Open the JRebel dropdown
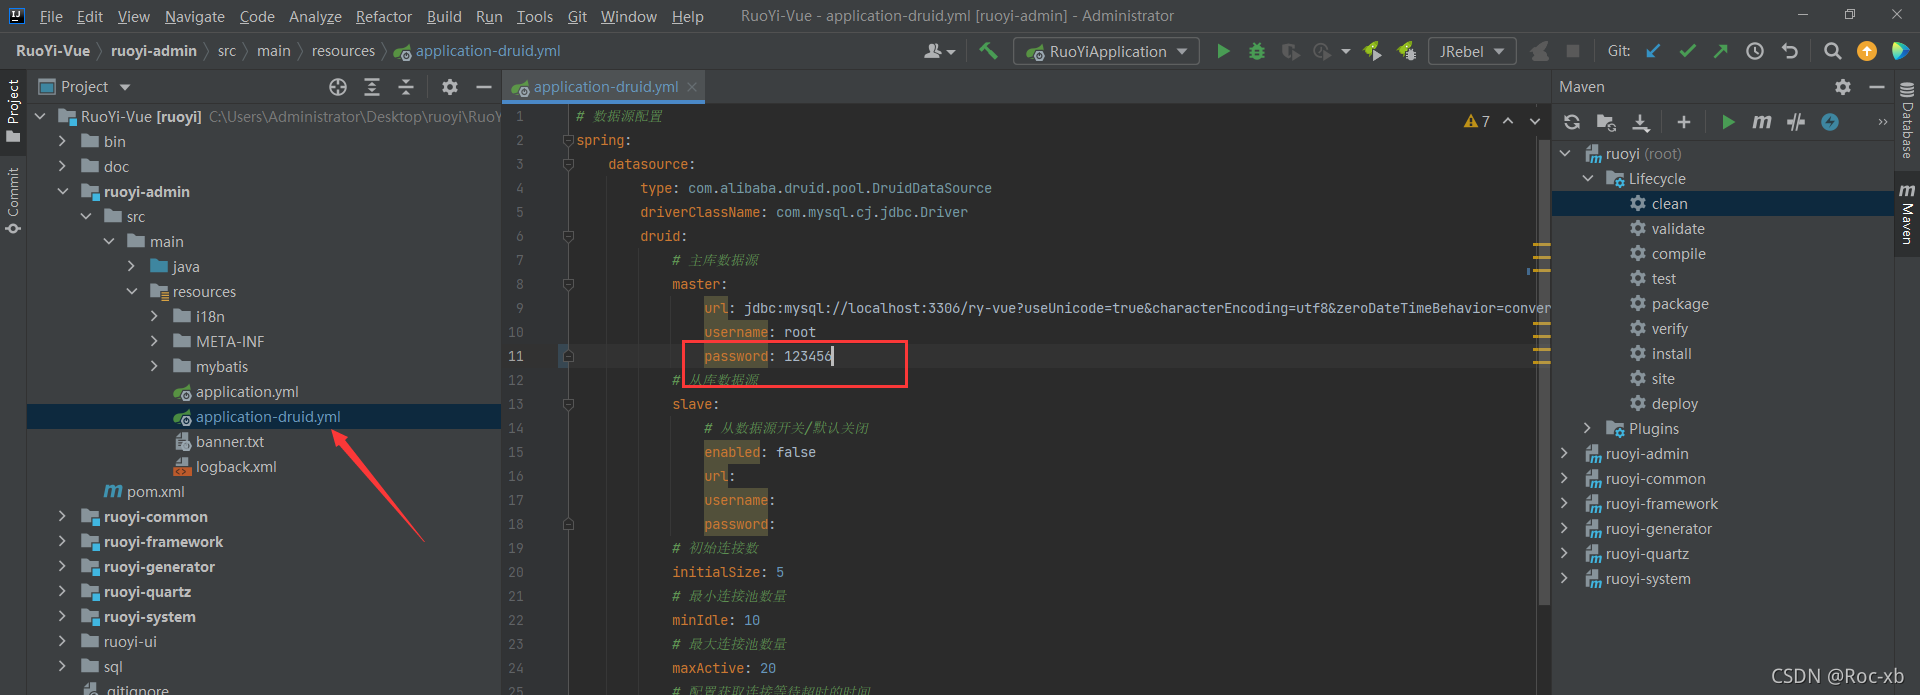Screen dimensions: 1920x695 (1472, 51)
